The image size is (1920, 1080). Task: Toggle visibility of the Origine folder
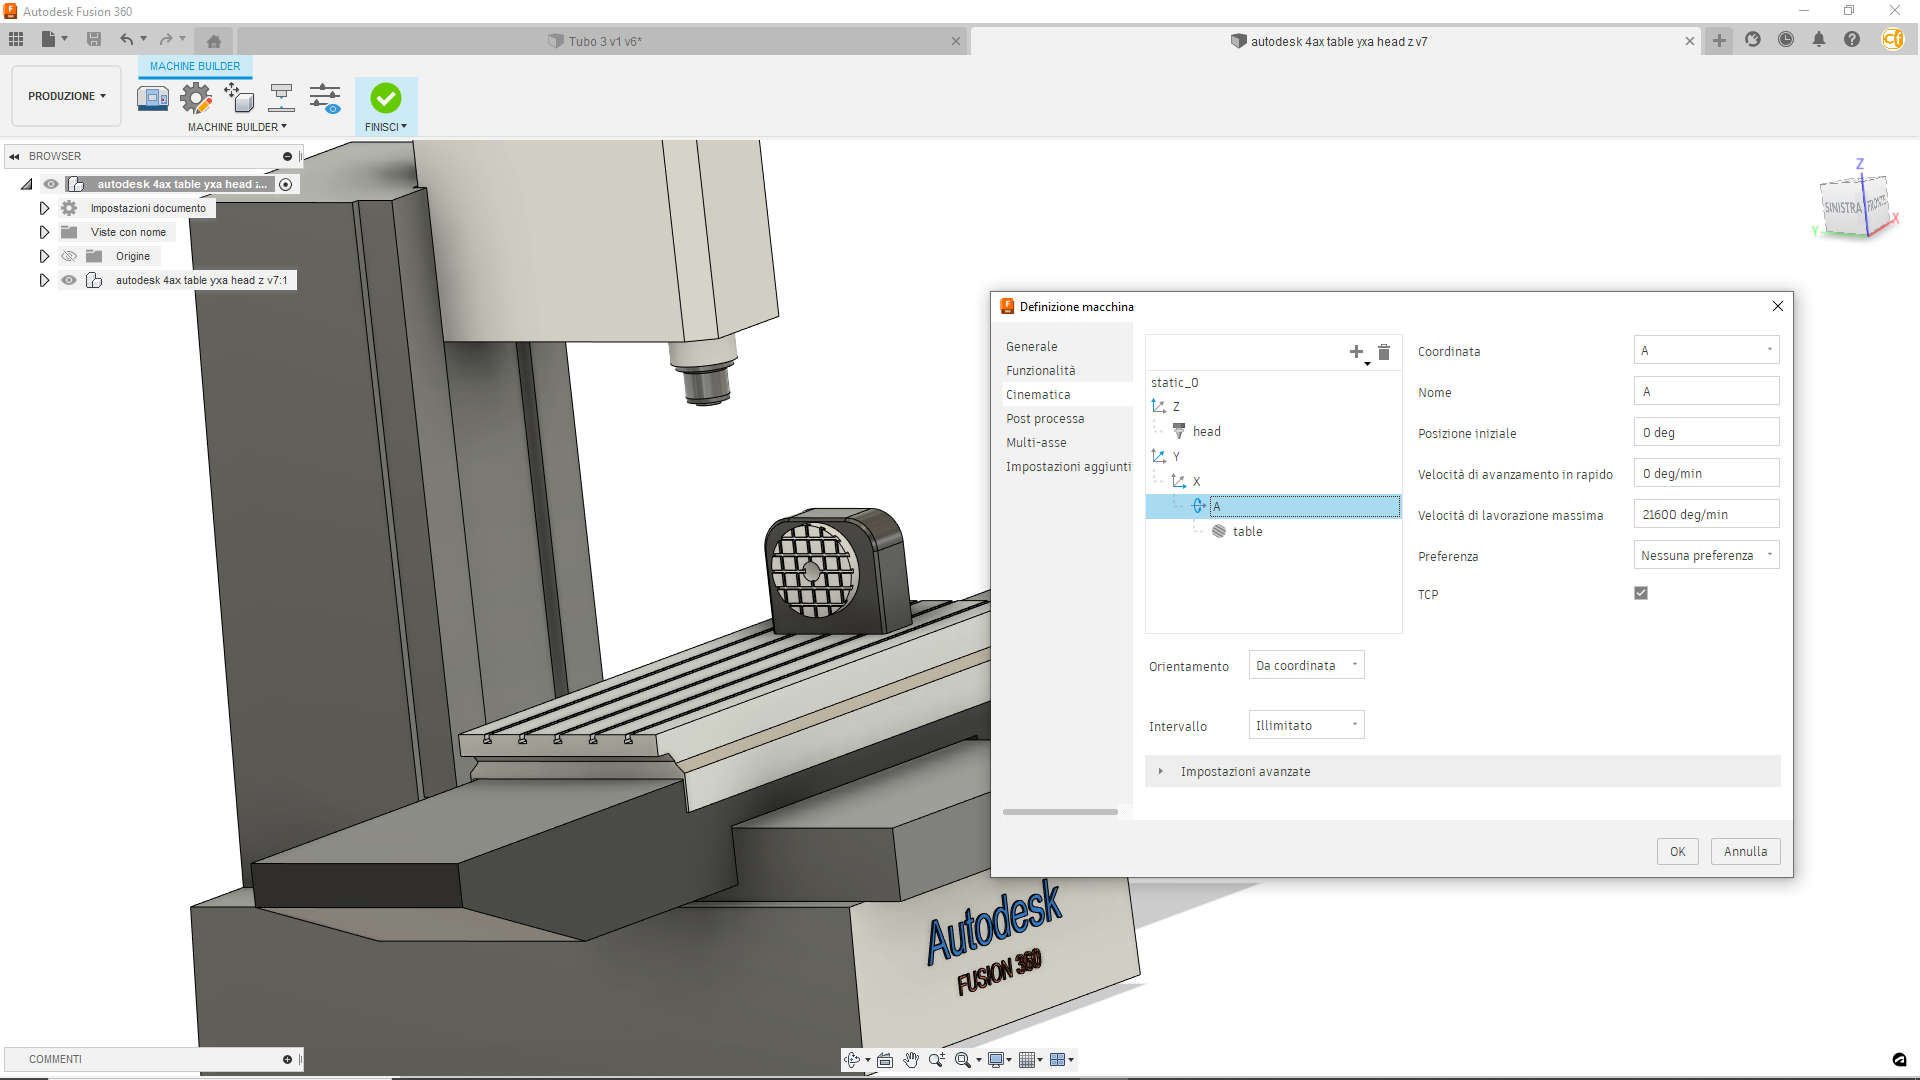(69, 256)
